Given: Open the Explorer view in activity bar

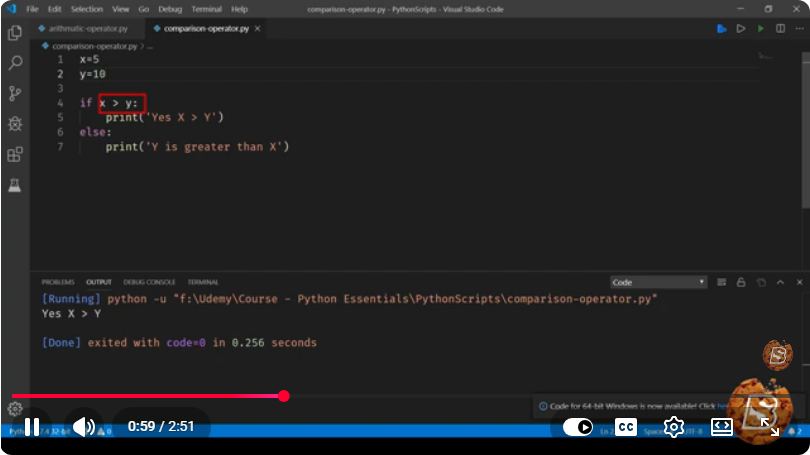Looking at the screenshot, I should tap(15, 33).
